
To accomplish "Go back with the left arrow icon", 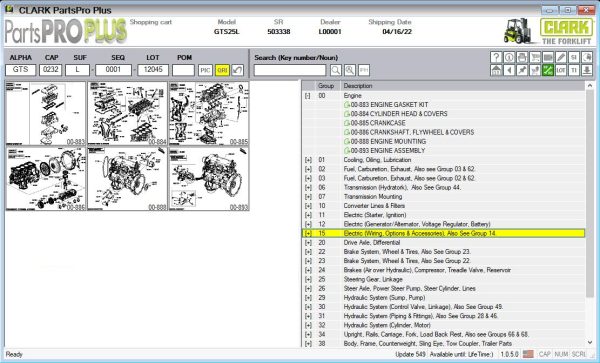I will coord(509,70).
